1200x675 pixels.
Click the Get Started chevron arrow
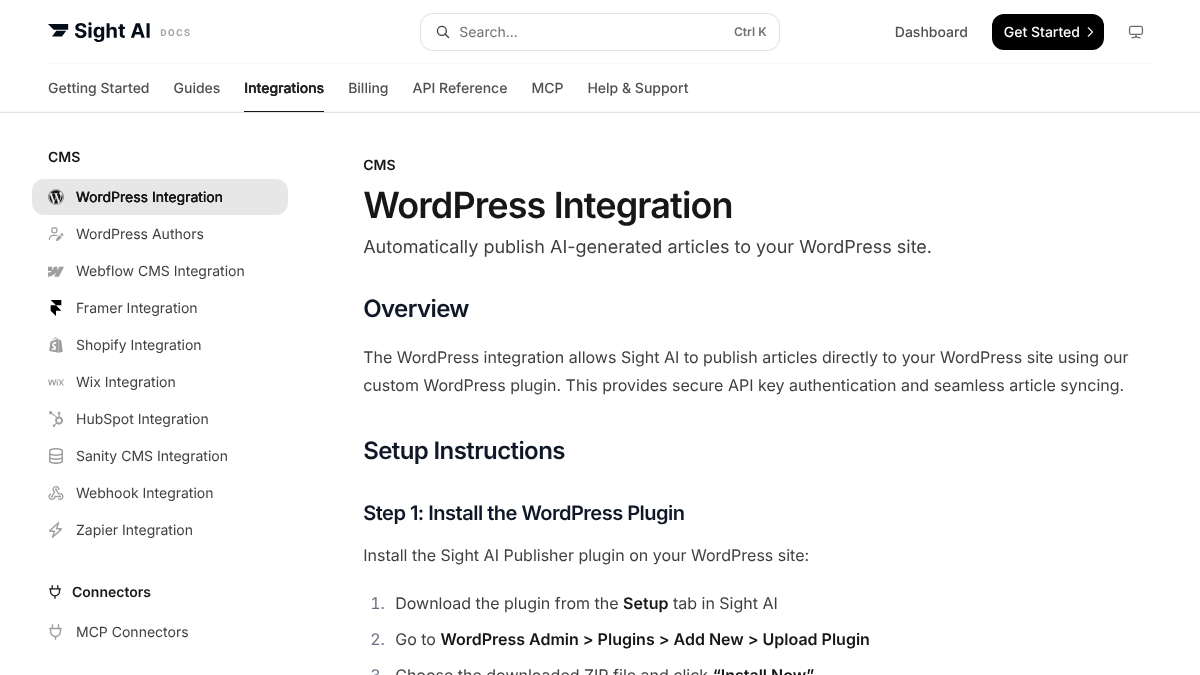(1090, 32)
